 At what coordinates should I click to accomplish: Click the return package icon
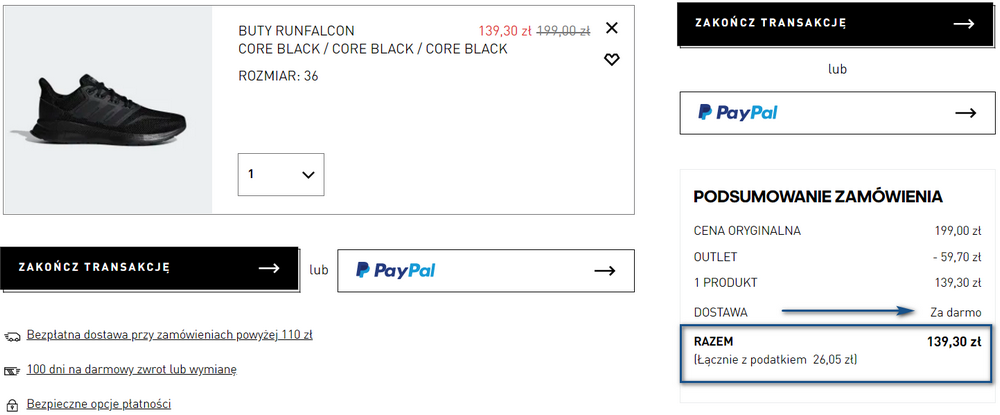tap(12, 370)
